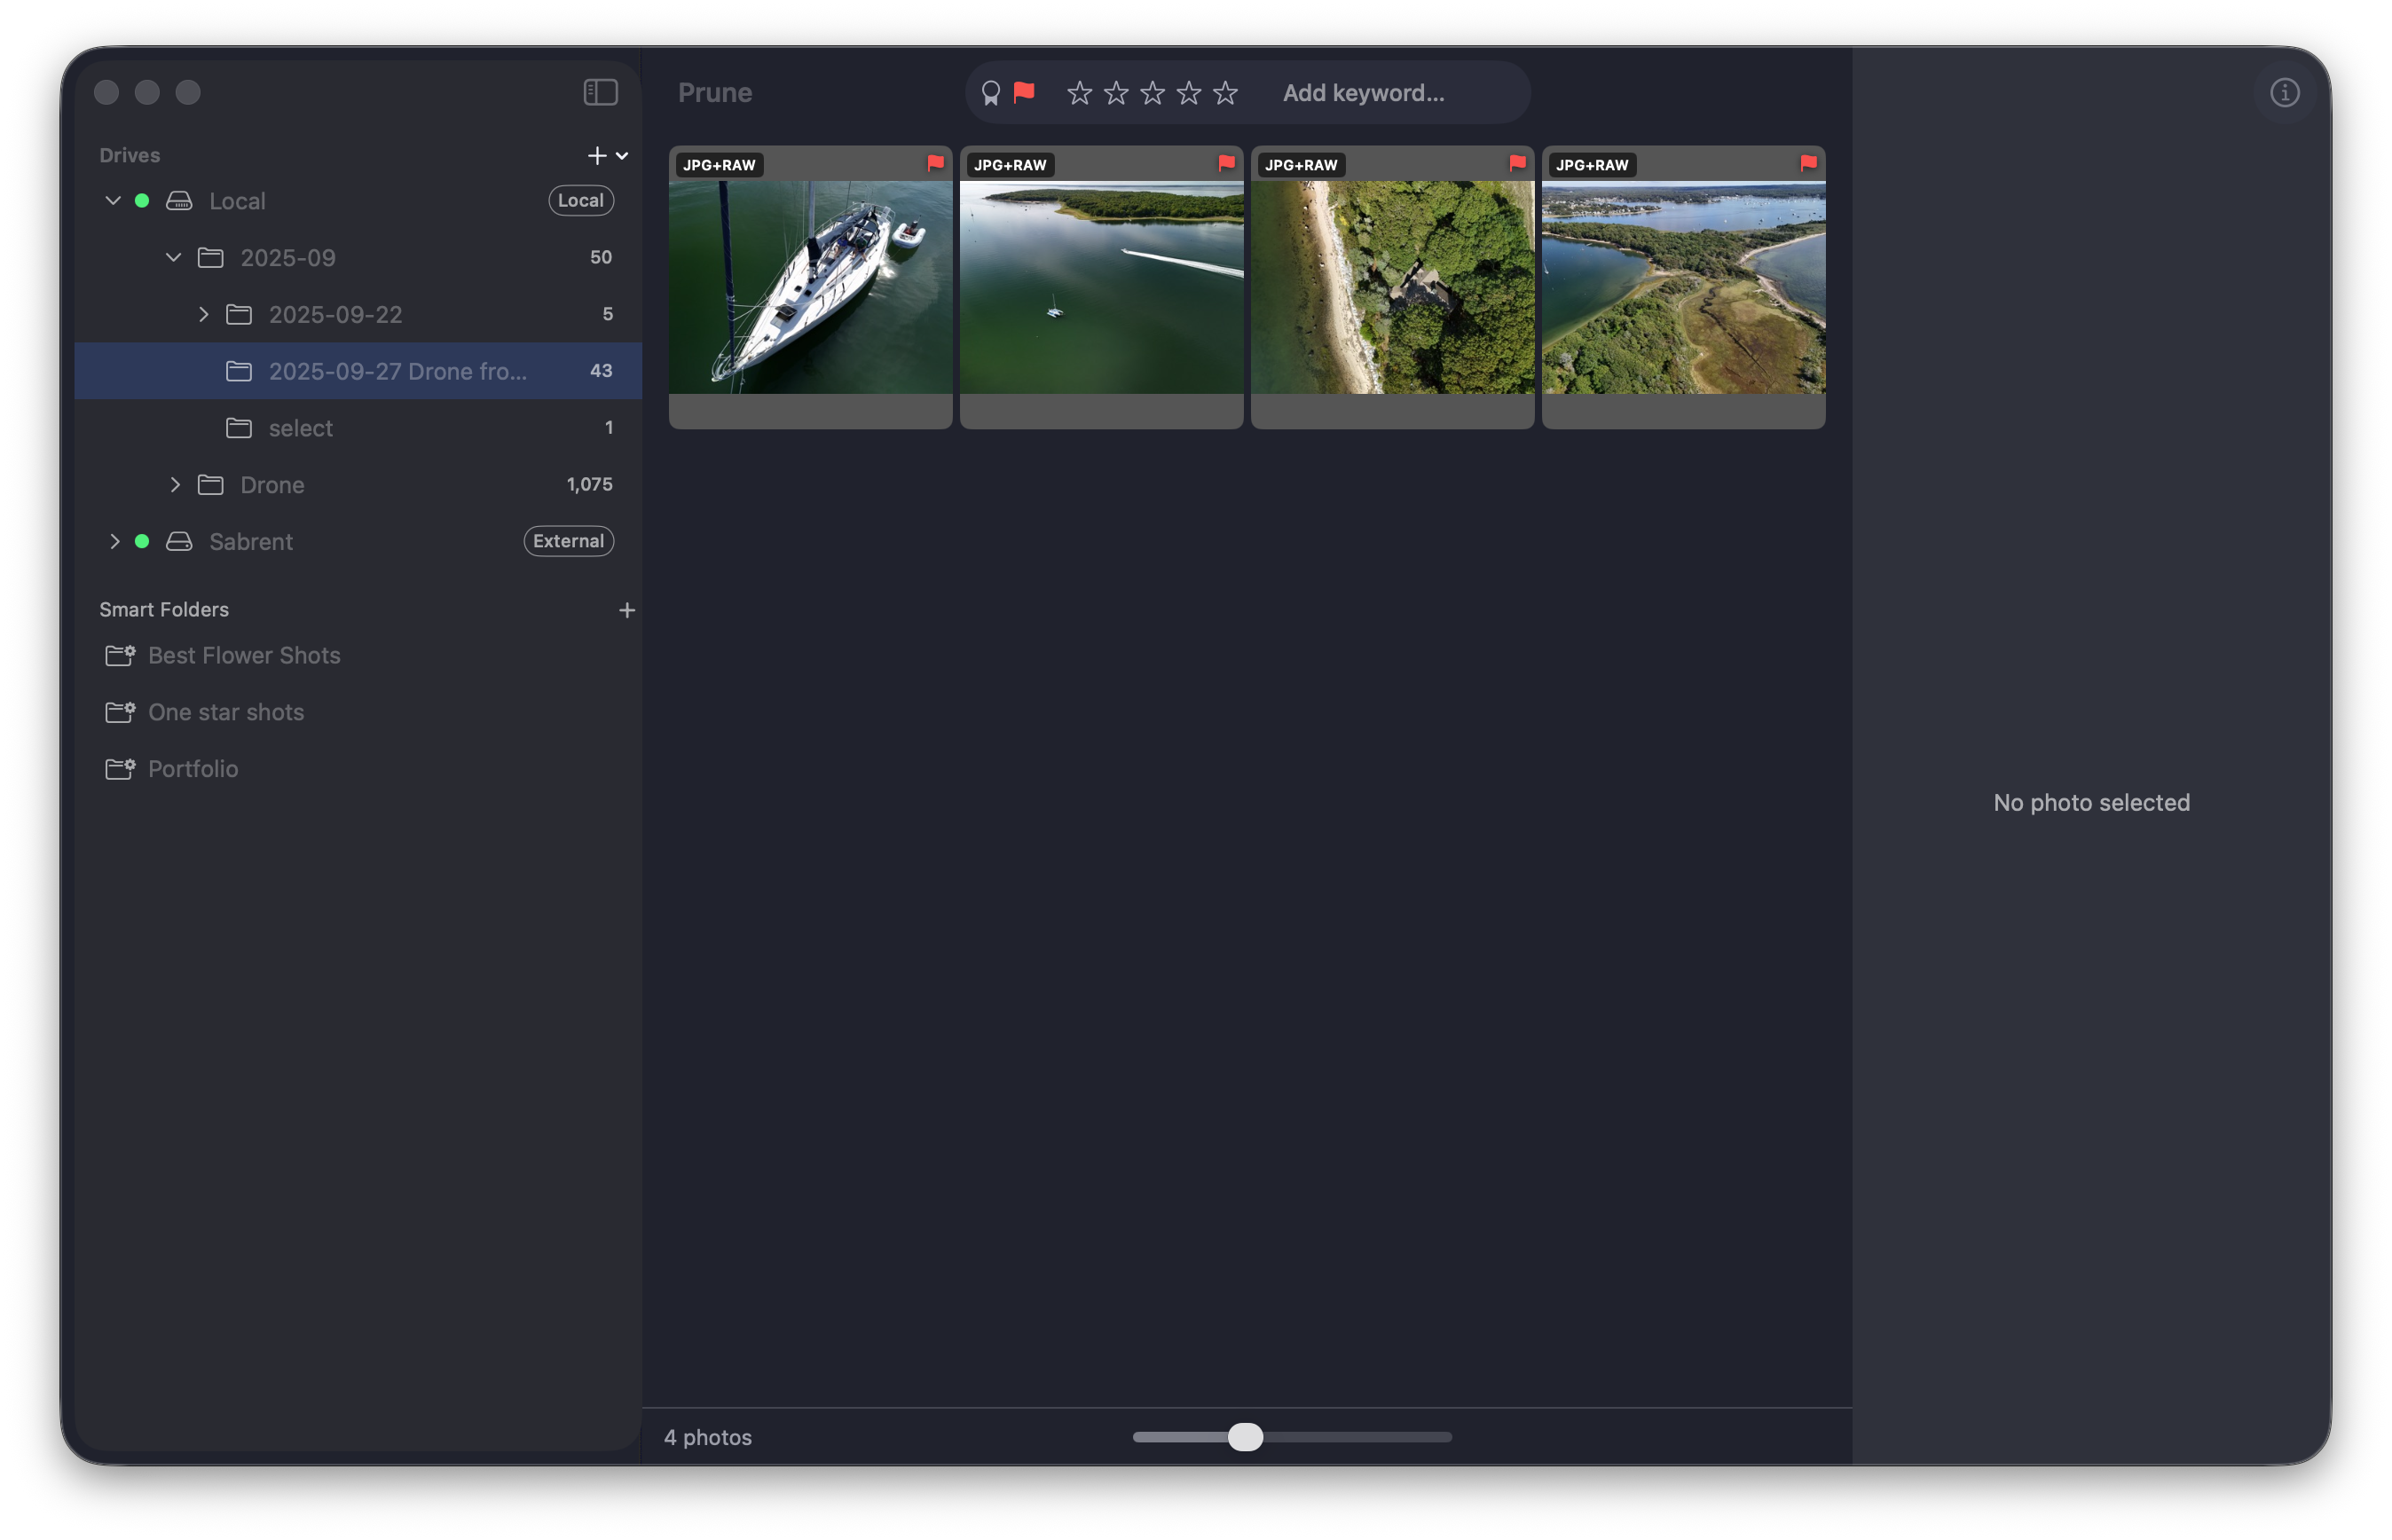Toggle the red flag on peninsula photo
Image resolution: width=2392 pixels, height=1540 pixels.
click(1808, 163)
